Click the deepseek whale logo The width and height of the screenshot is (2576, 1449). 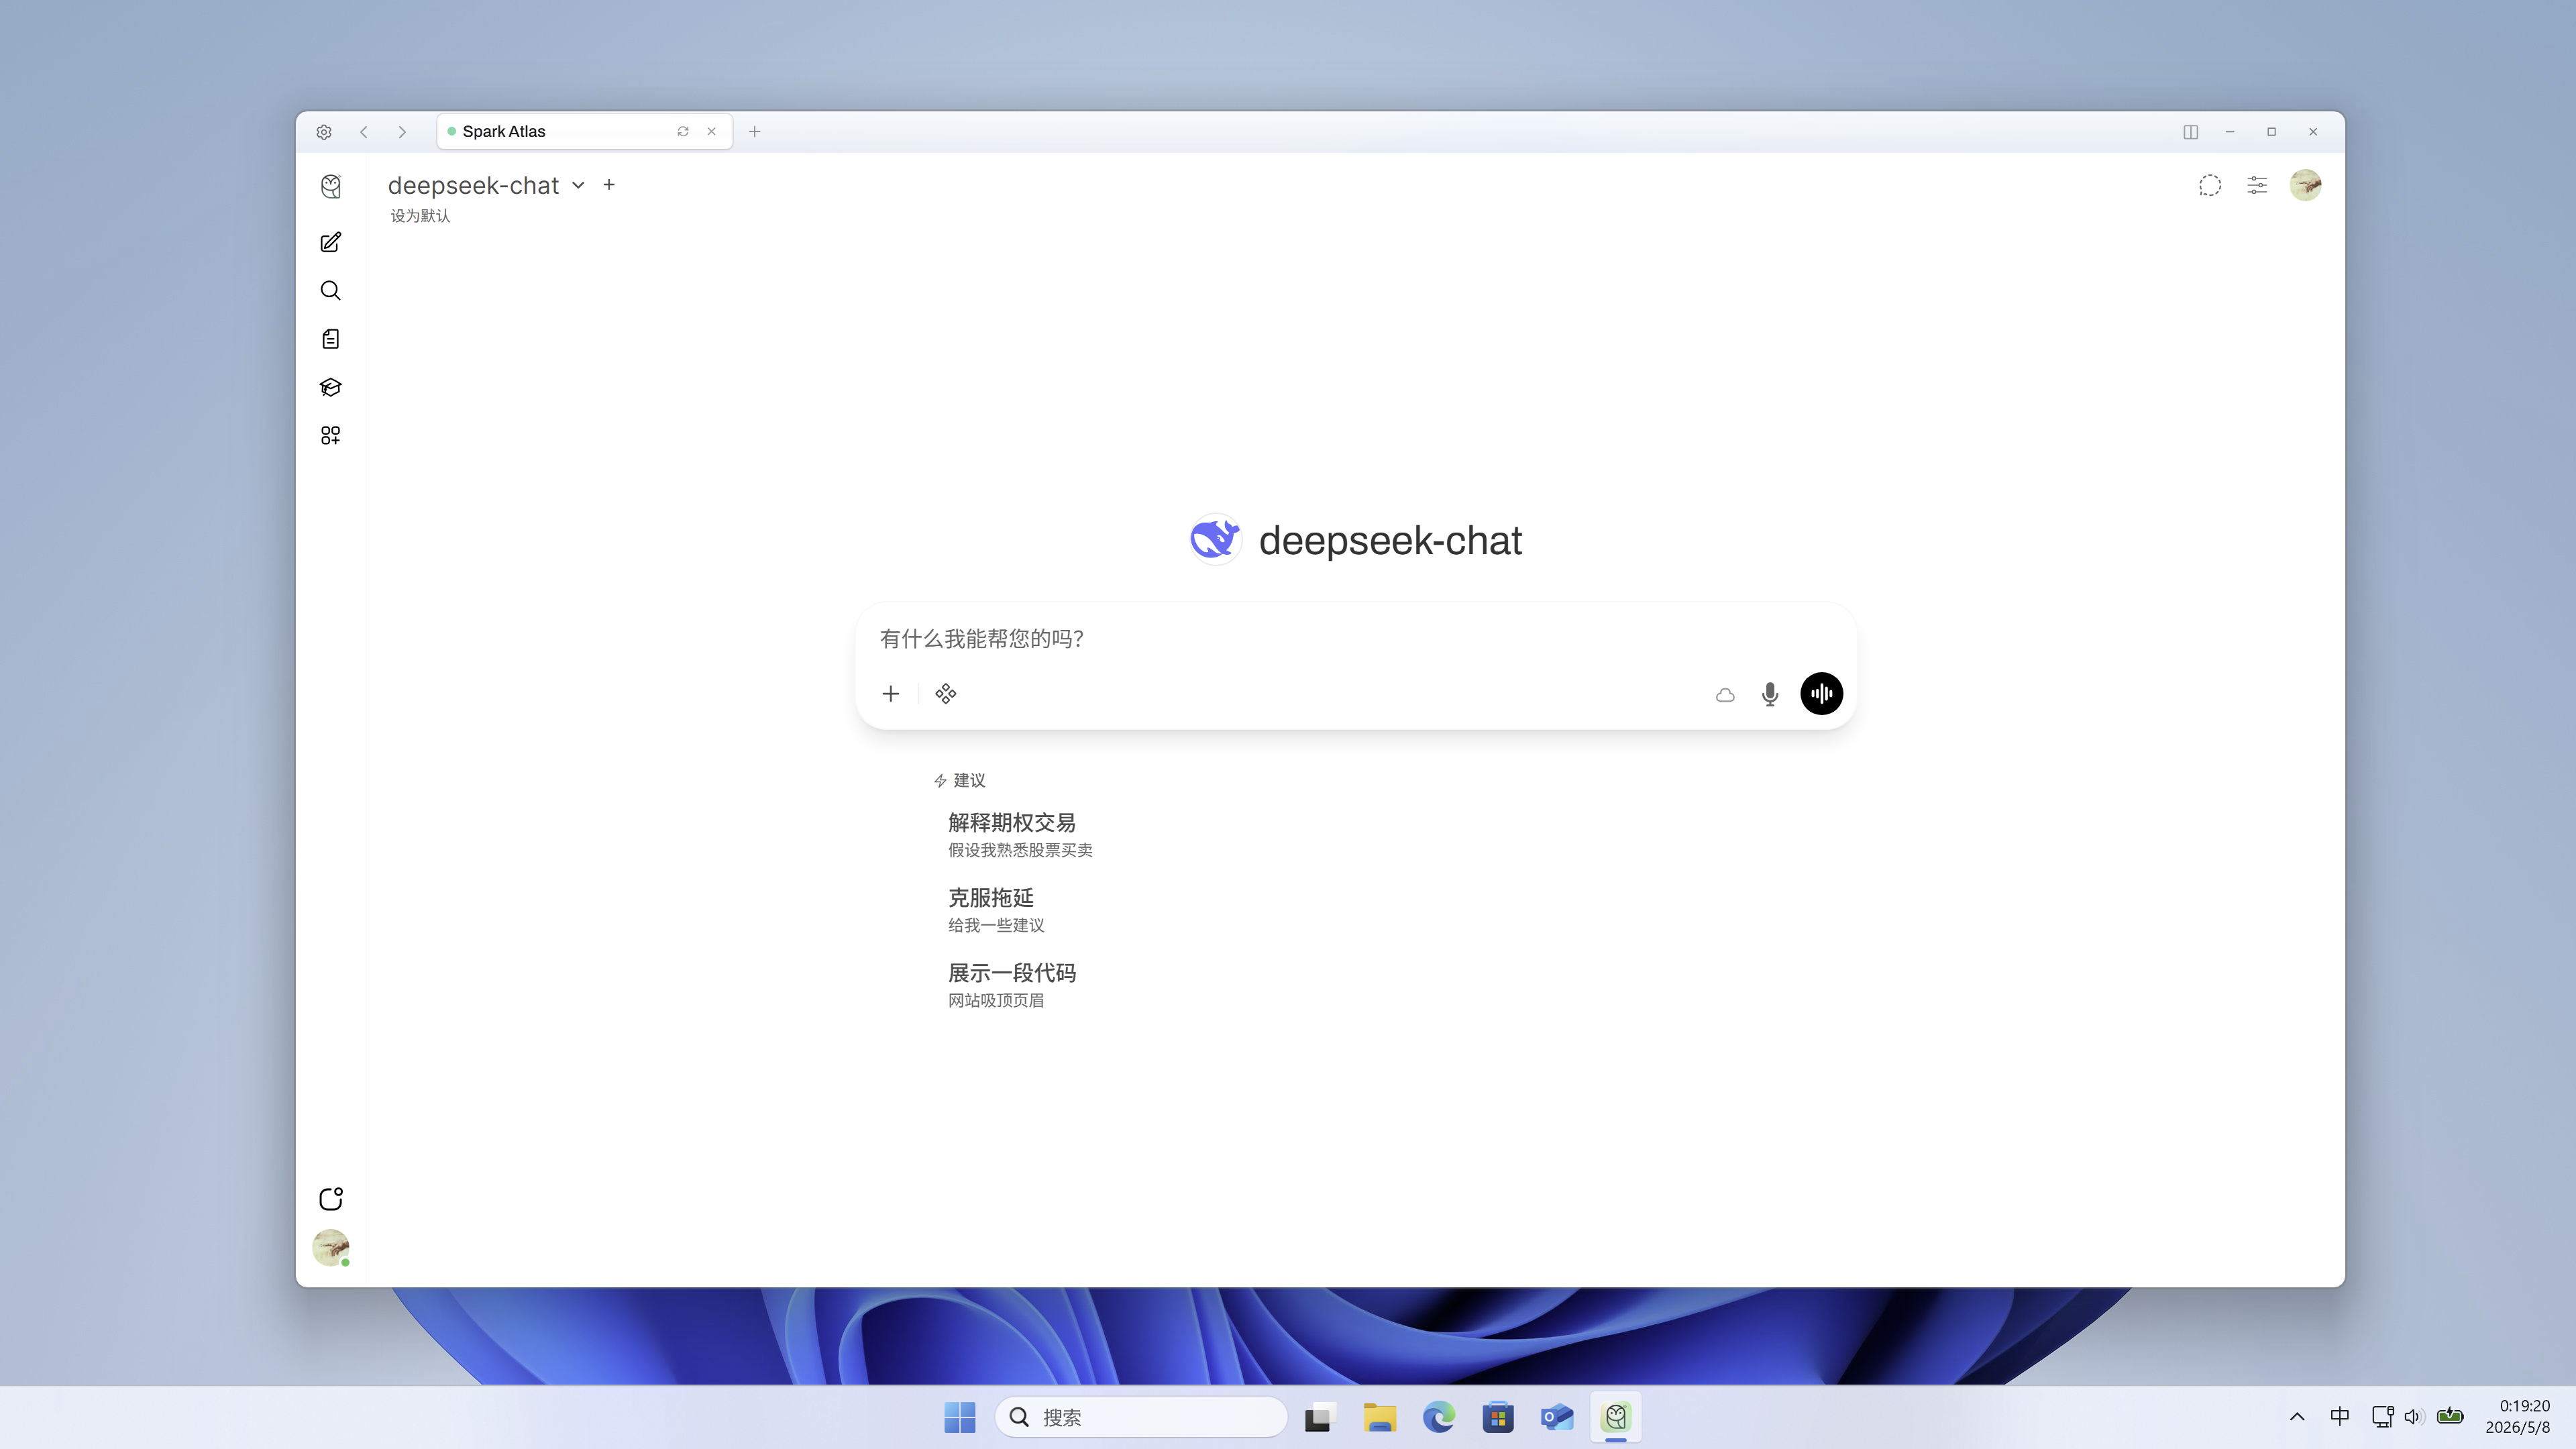1215,540
